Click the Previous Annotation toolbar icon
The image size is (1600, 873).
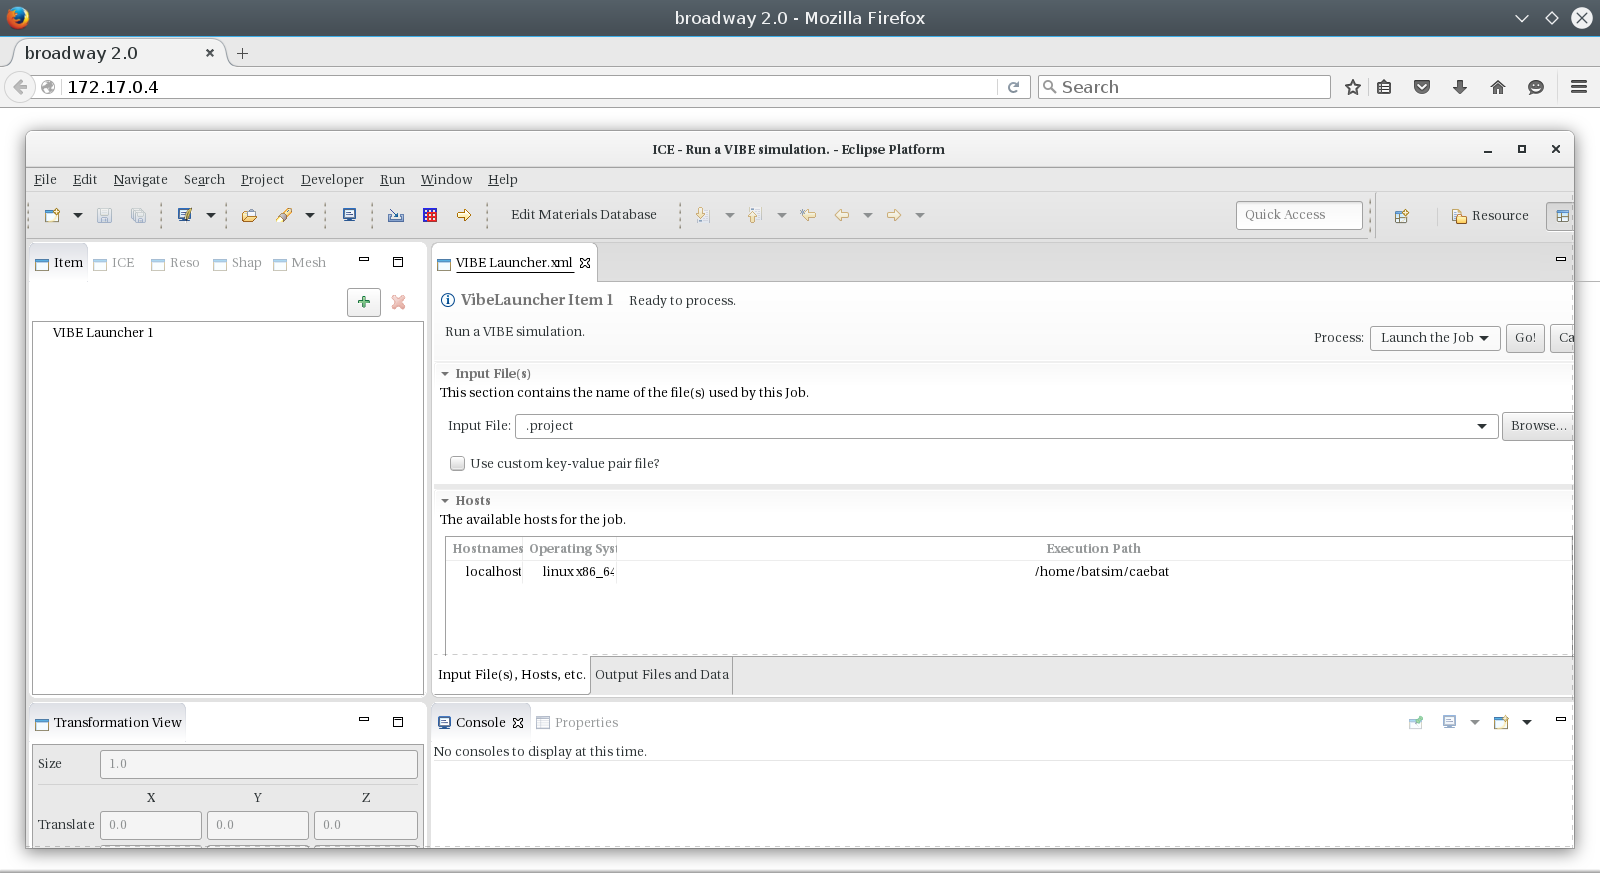point(755,215)
